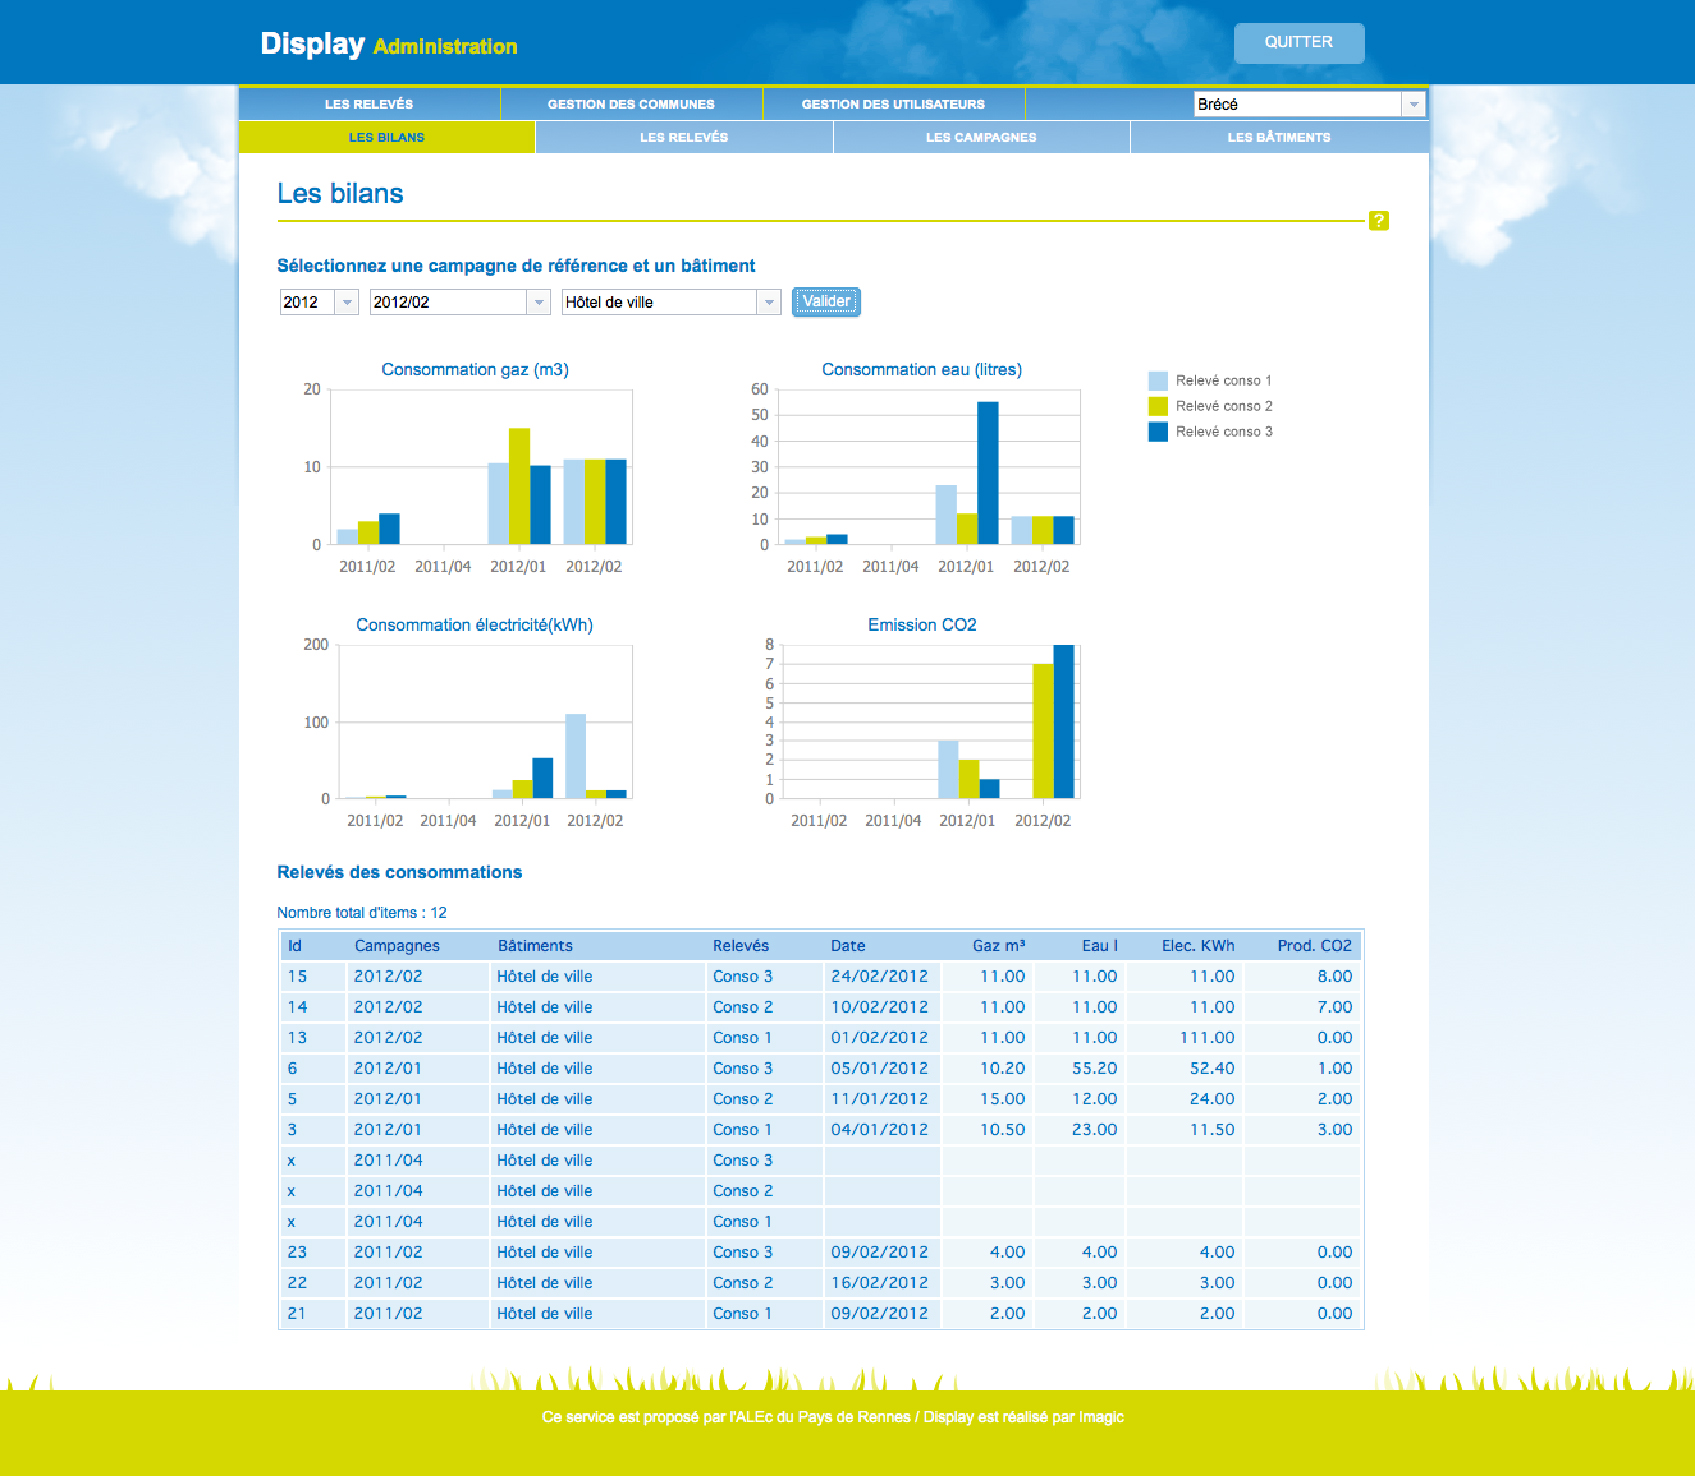Click the date 04/01/2012 cell
Image resolution: width=1695 pixels, height=1476 pixels.
[x=880, y=1130]
